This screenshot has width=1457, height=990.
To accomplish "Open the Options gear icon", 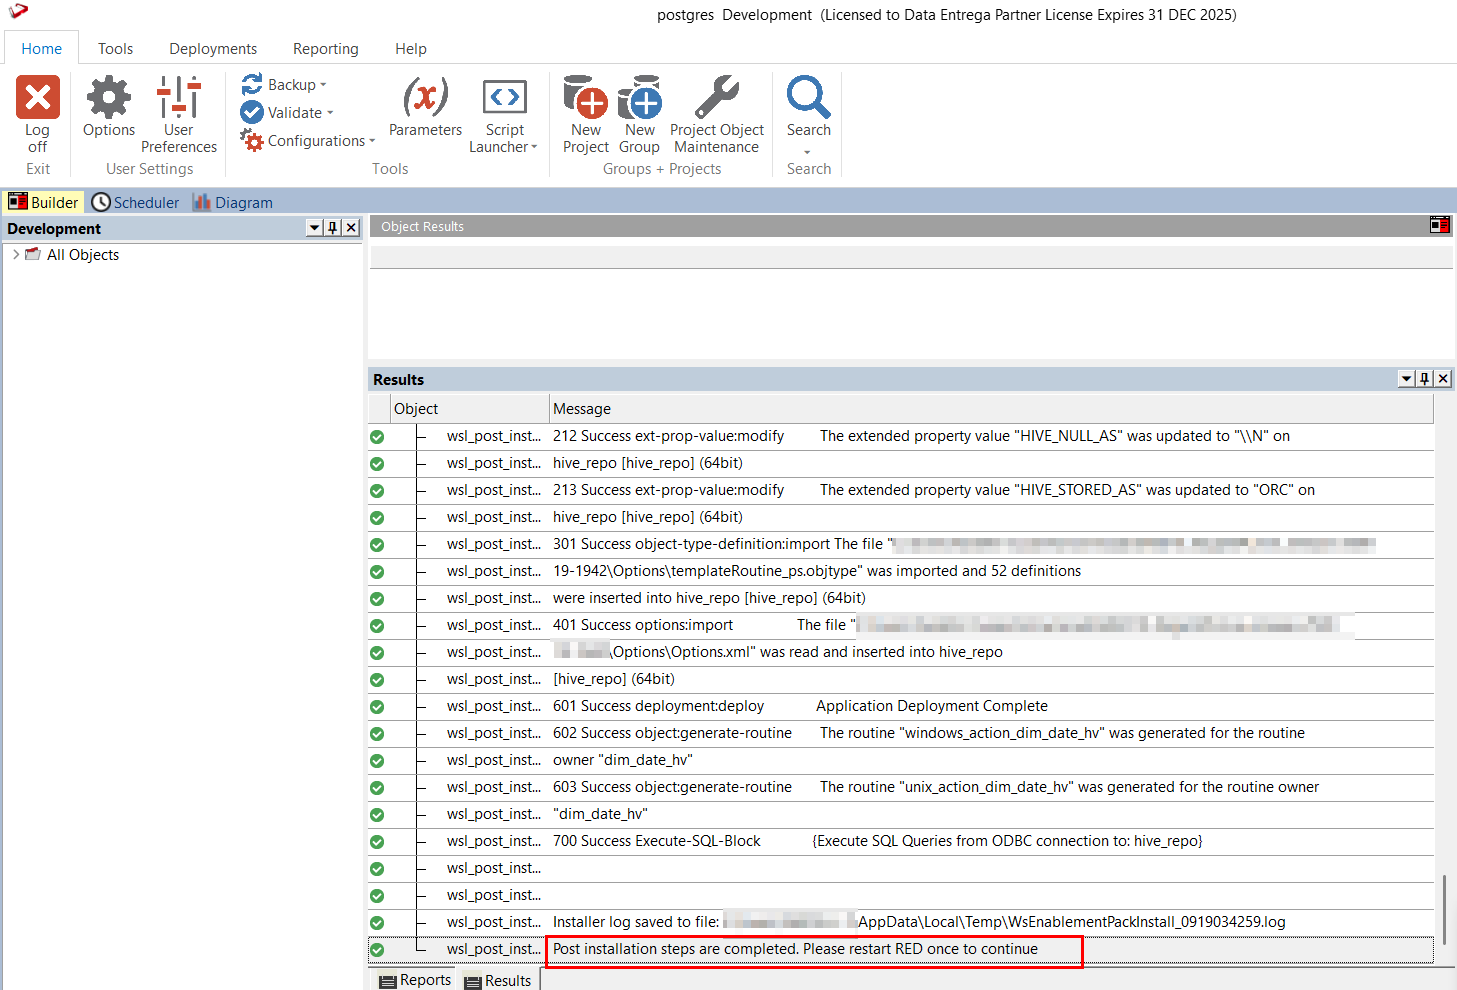I will click(x=108, y=97).
